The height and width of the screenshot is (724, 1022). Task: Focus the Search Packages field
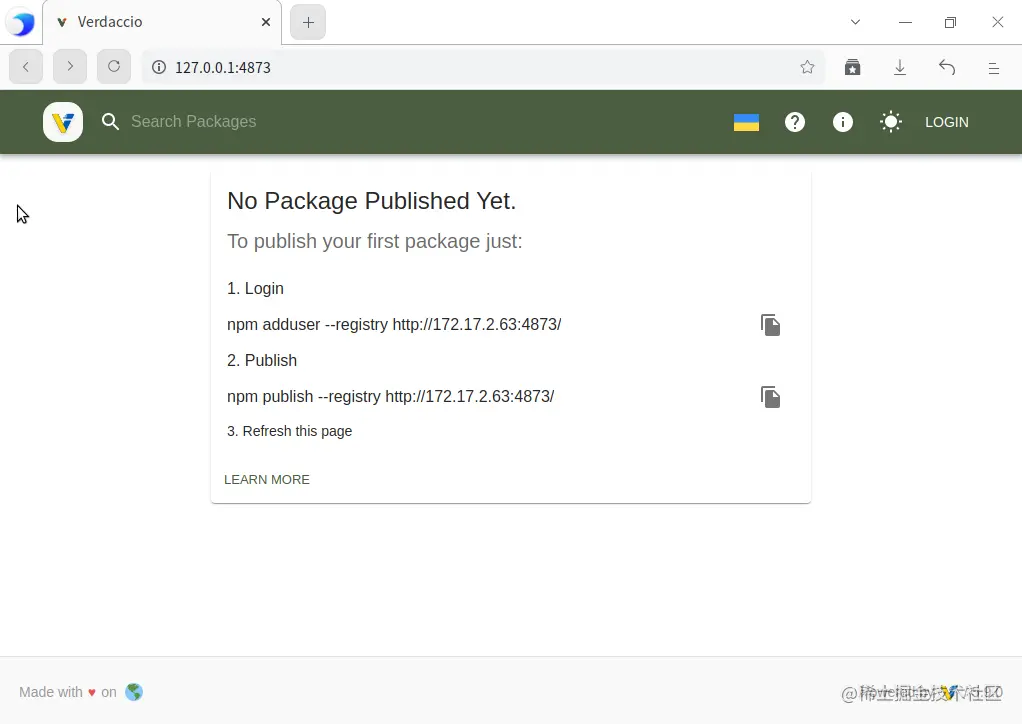click(194, 122)
